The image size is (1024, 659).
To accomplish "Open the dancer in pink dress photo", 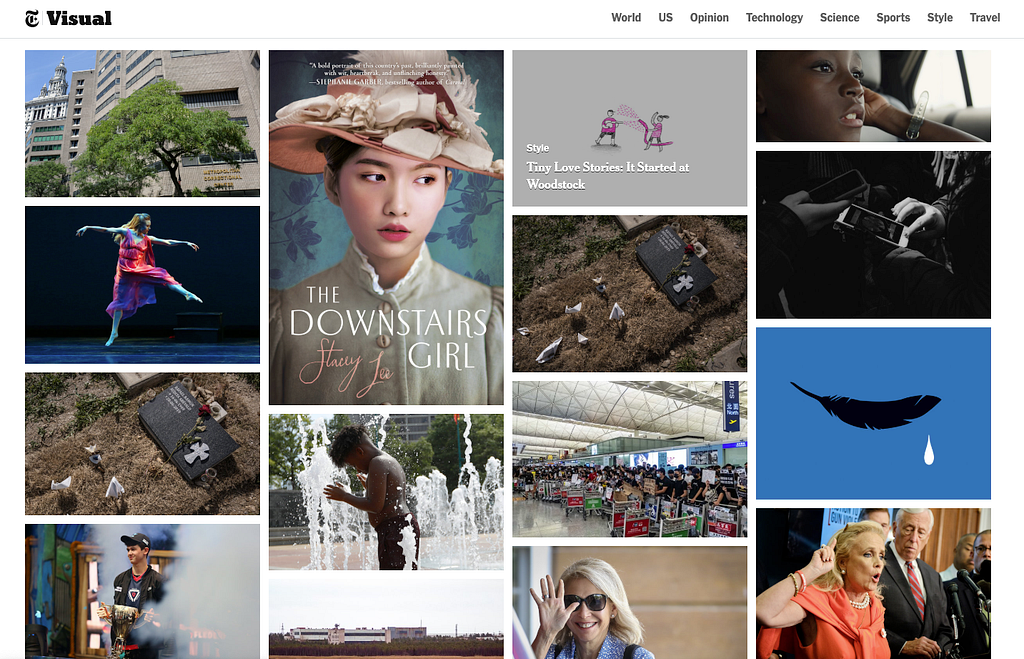I will pyautogui.click(x=142, y=285).
